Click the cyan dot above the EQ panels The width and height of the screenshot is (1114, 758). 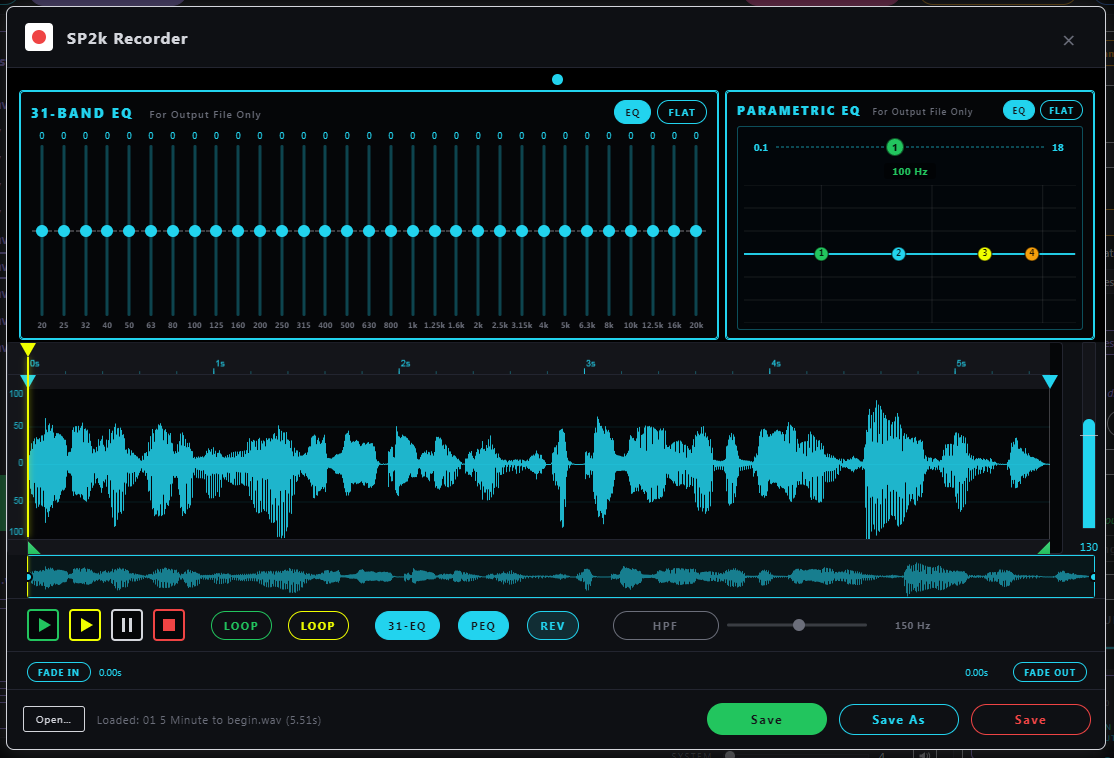point(557,80)
